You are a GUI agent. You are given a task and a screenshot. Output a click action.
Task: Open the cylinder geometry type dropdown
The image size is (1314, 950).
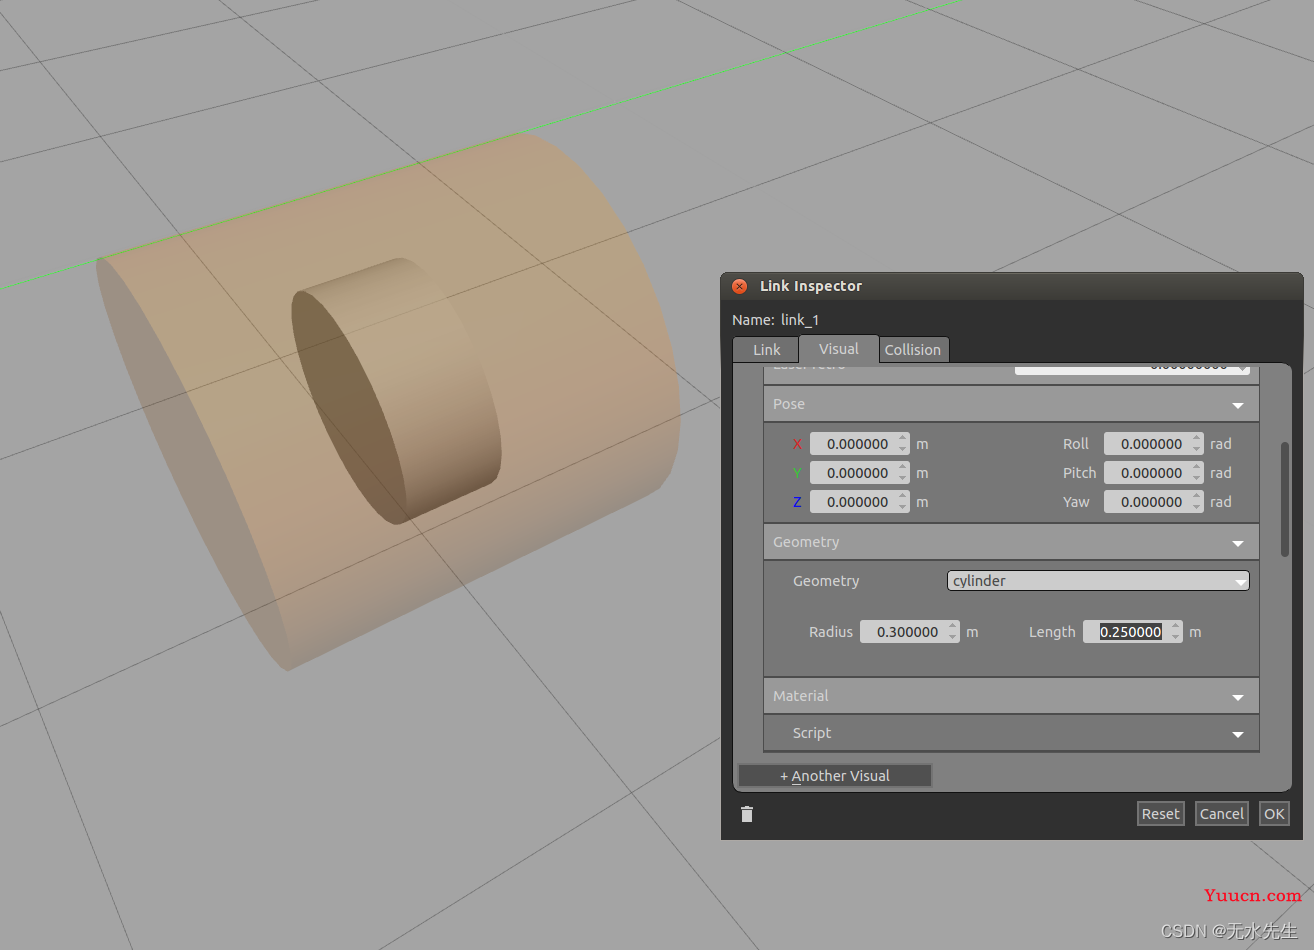[1098, 581]
